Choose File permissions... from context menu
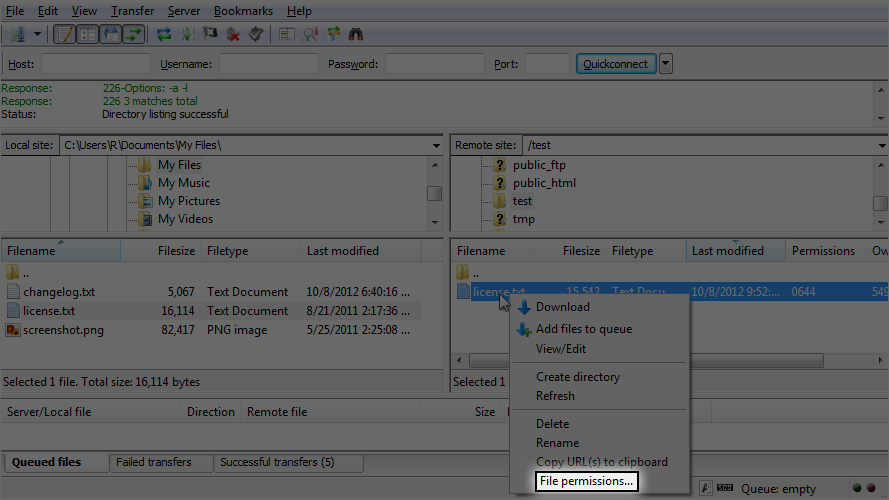The image size is (889, 500). tap(586, 481)
